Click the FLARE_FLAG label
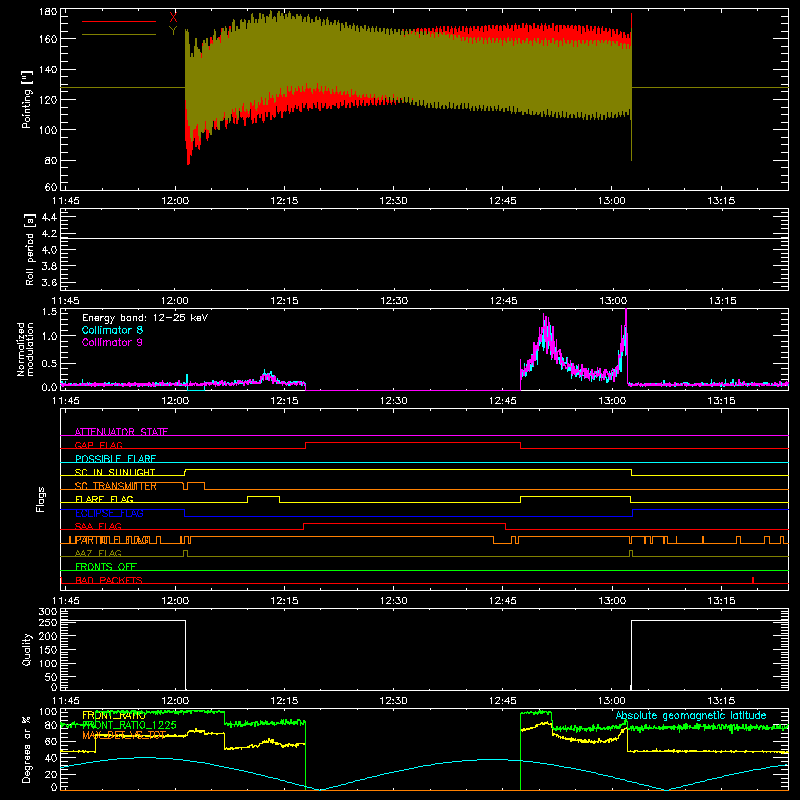The height and width of the screenshot is (800, 800). pyautogui.click(x=104, y=499)
